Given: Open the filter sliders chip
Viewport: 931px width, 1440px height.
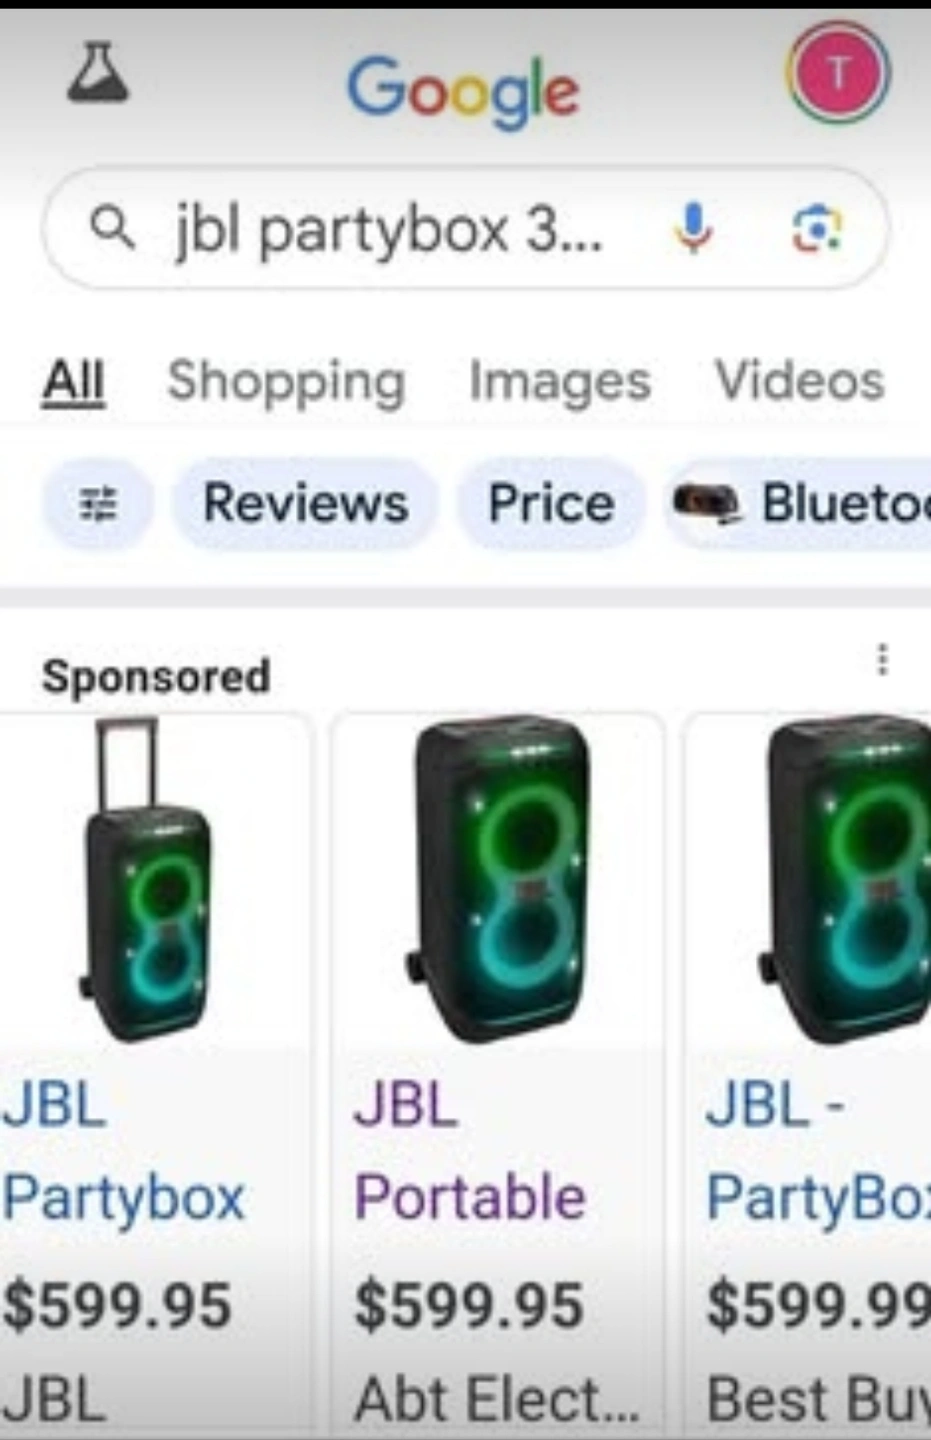Looking at the screenshot, I should pos(98,503).
